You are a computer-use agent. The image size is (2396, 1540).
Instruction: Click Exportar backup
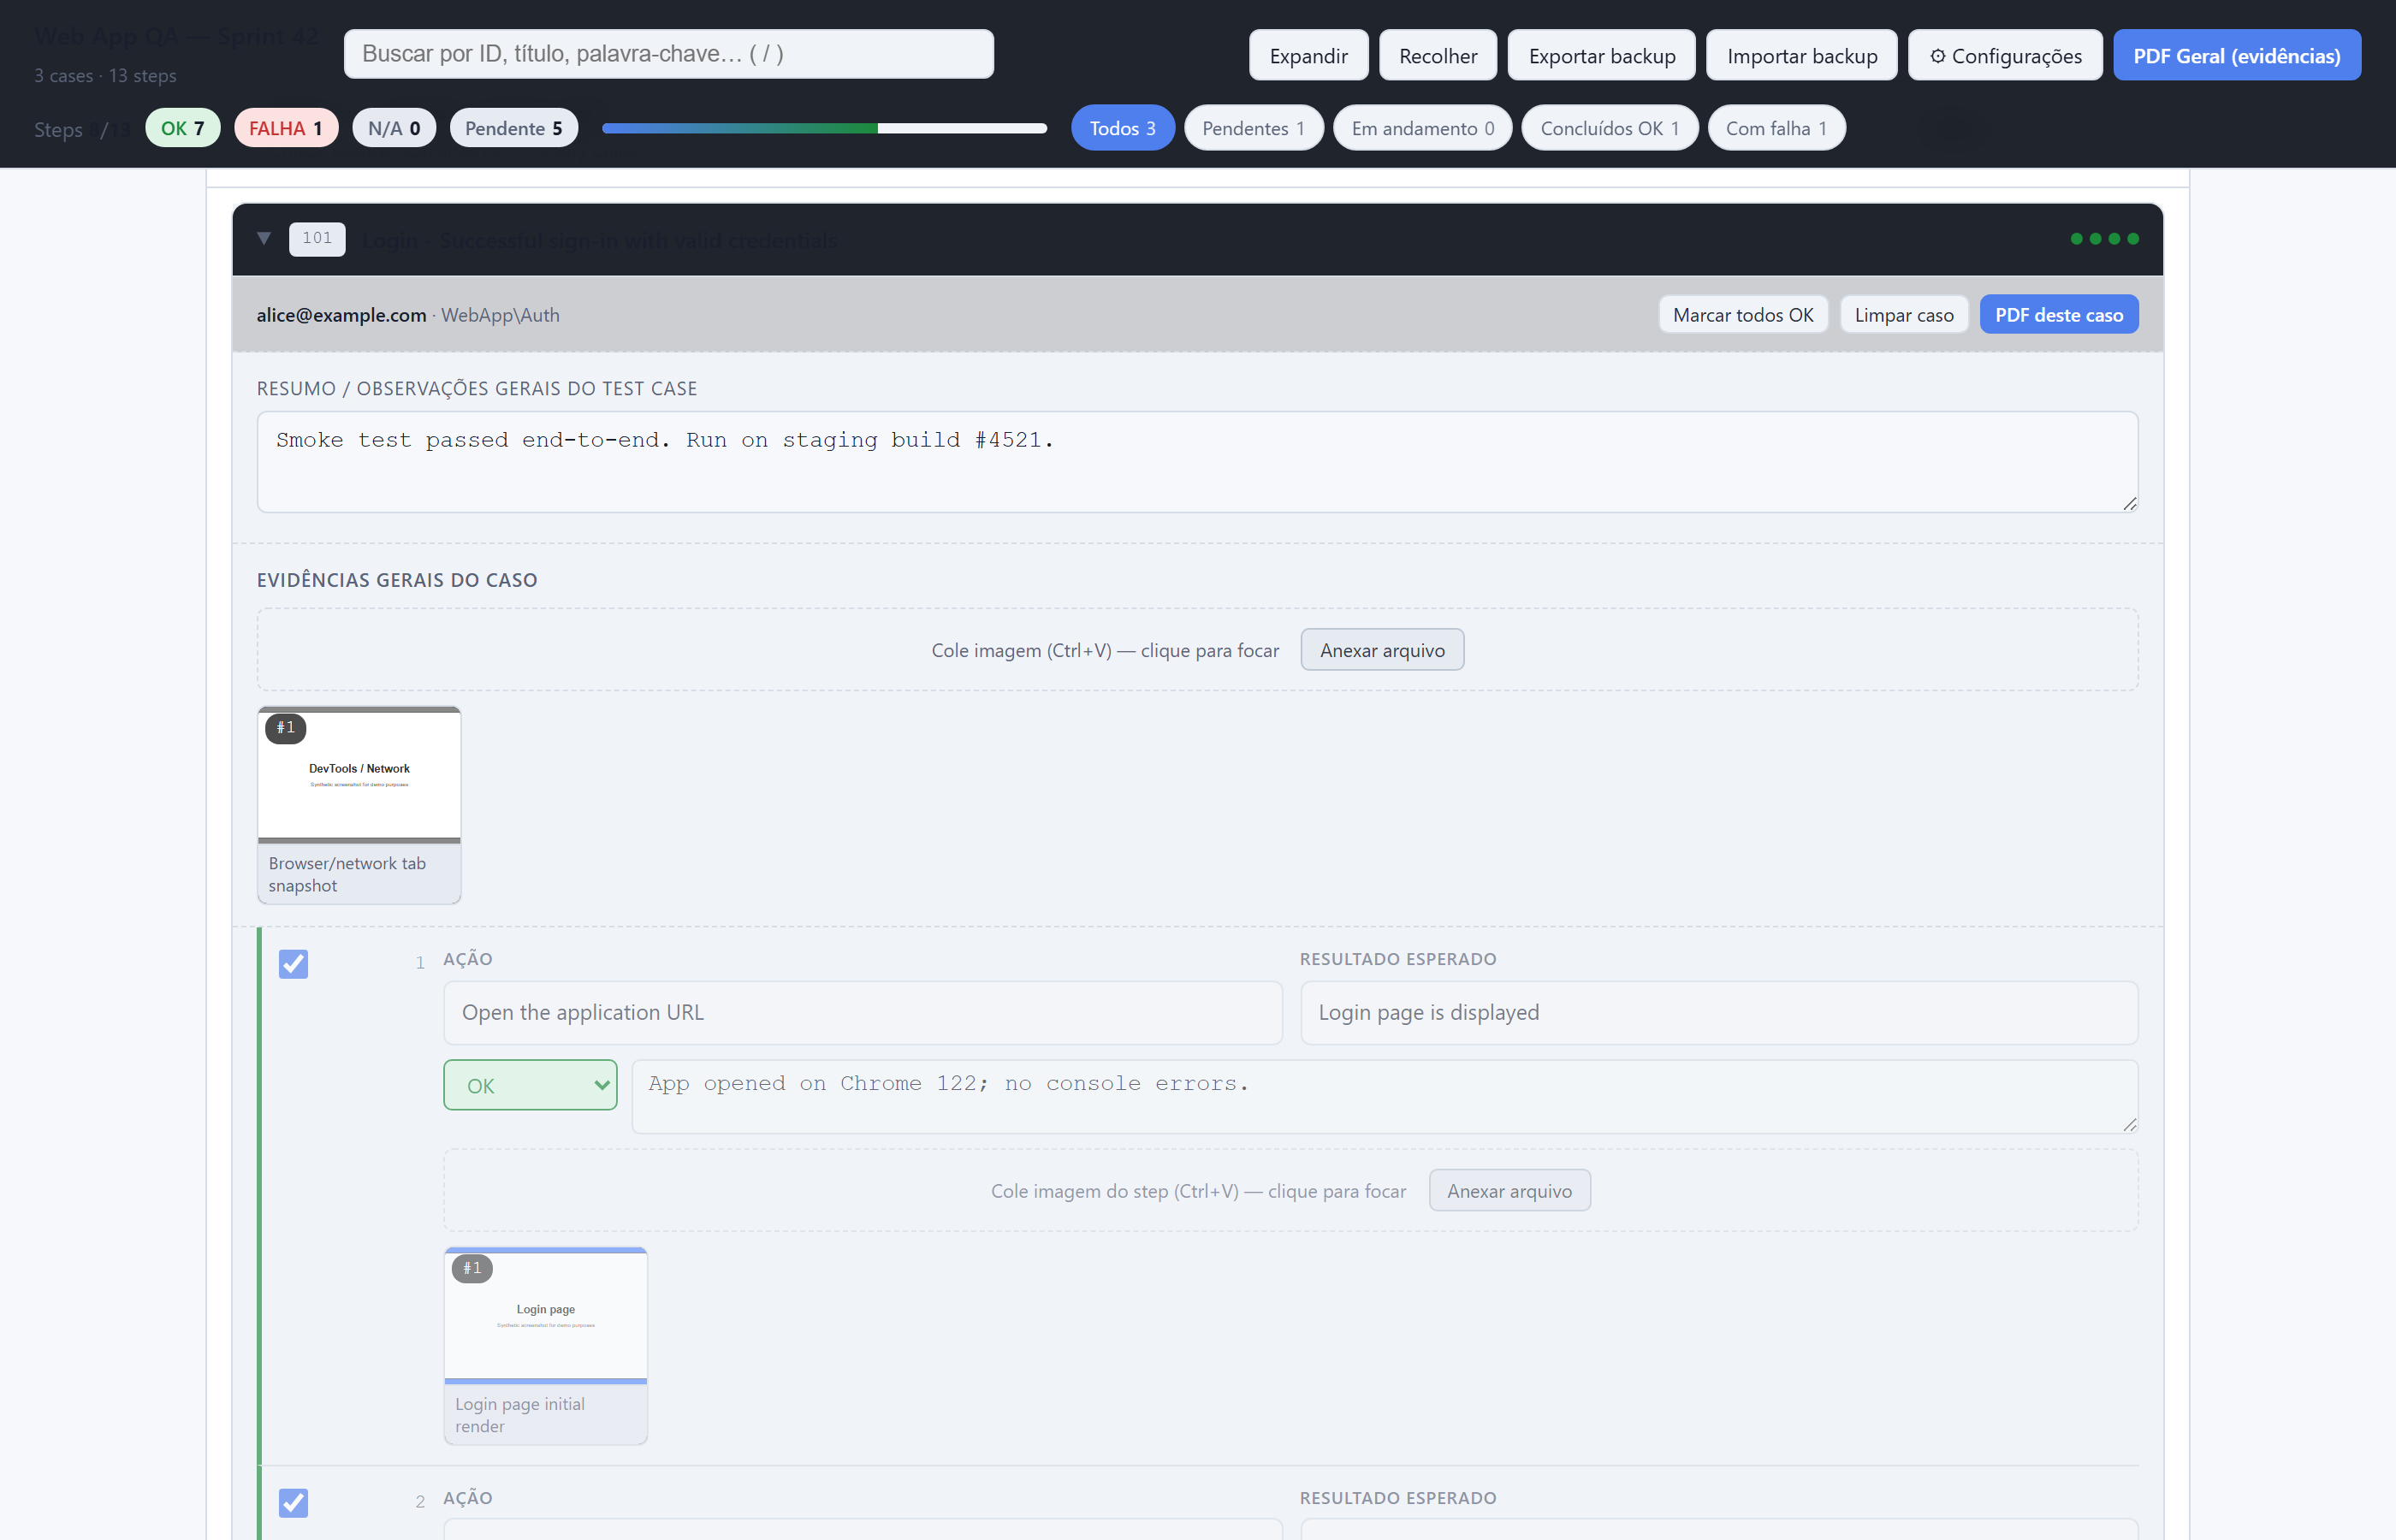(1601, 56)
